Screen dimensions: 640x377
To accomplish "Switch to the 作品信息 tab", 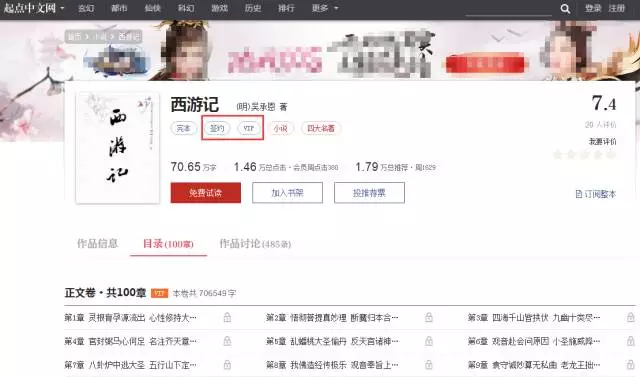I will [x=98, y=244].
